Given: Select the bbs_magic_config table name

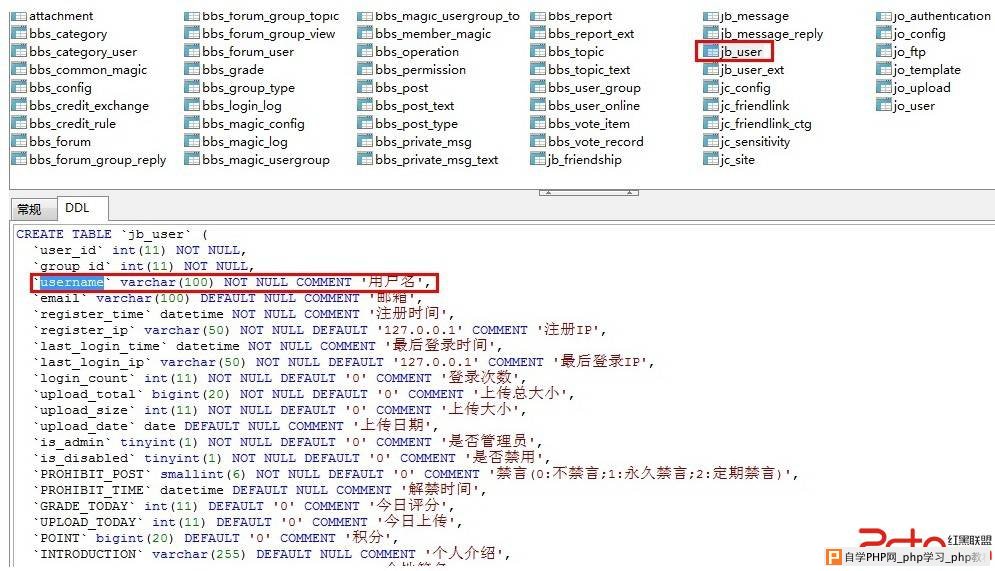Looking at the screenshot, I should pyautogui.click(x=253, y=124).
